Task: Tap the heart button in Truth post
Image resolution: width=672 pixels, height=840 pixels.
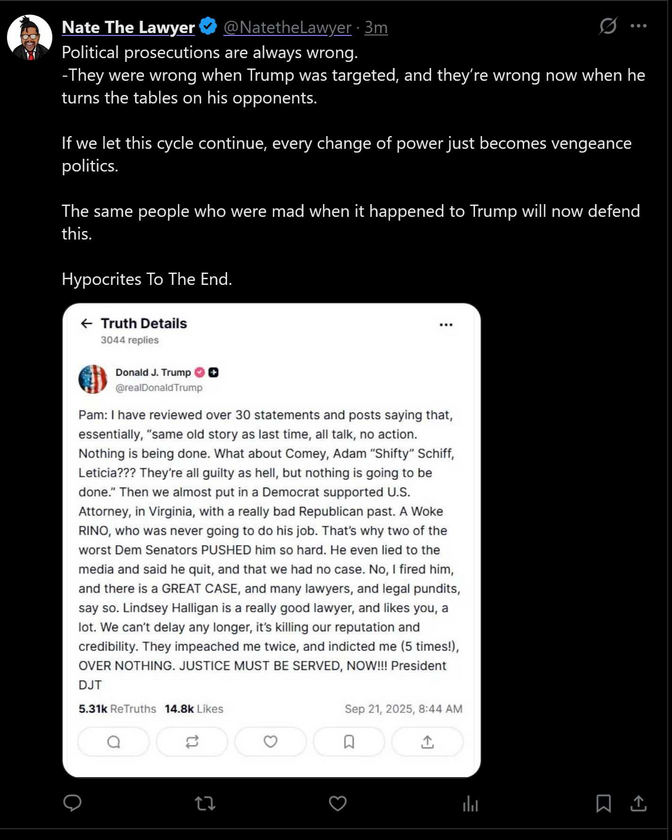Action: 270,741
